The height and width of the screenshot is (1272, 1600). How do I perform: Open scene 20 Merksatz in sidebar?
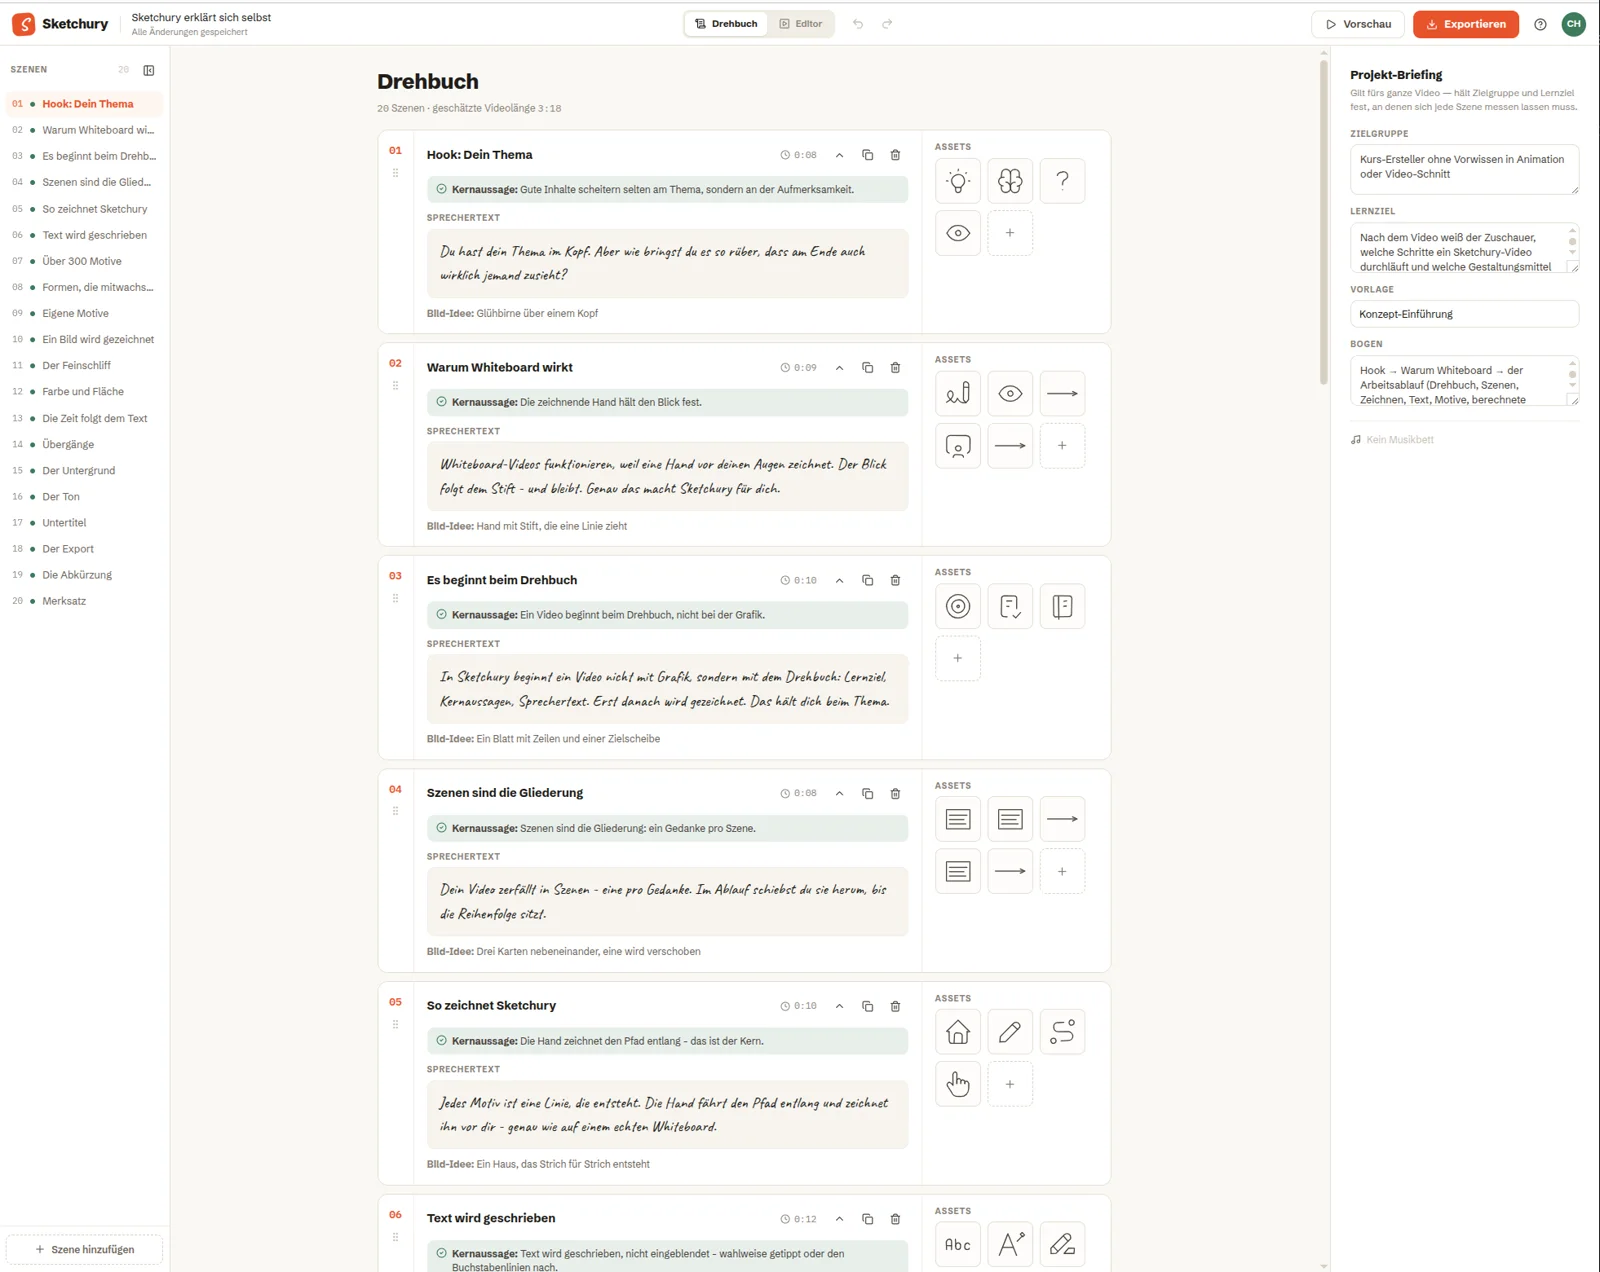pos(84,601)
